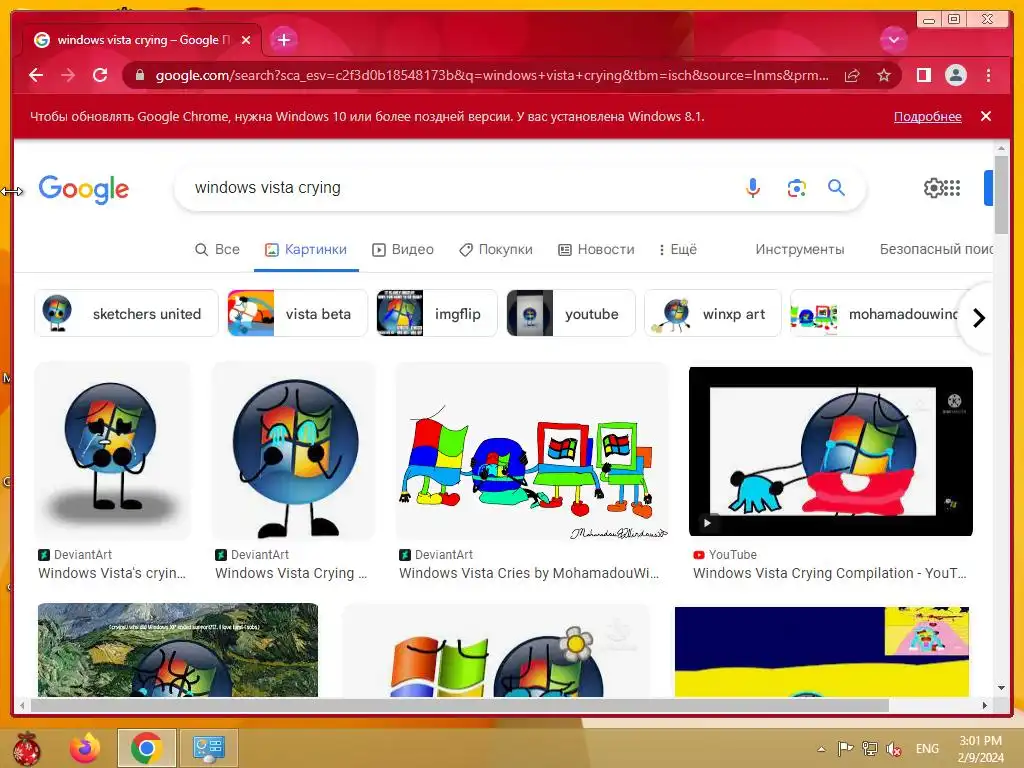This screenshot has height=768, width=1024.
Task: Click 'Windows Vista Cries by MohamadouWi...' caption
Action: click(529, 573)
